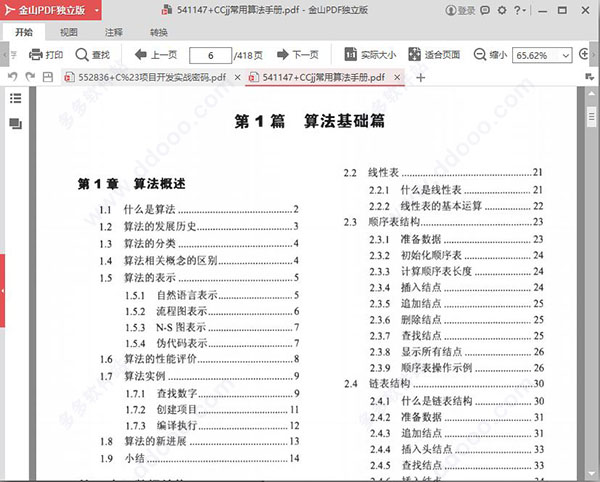This screenshot has width=600, height=482.
Task: Click the contents entry 2.4.1 什么是链表结构
Action: click(457, 401)
